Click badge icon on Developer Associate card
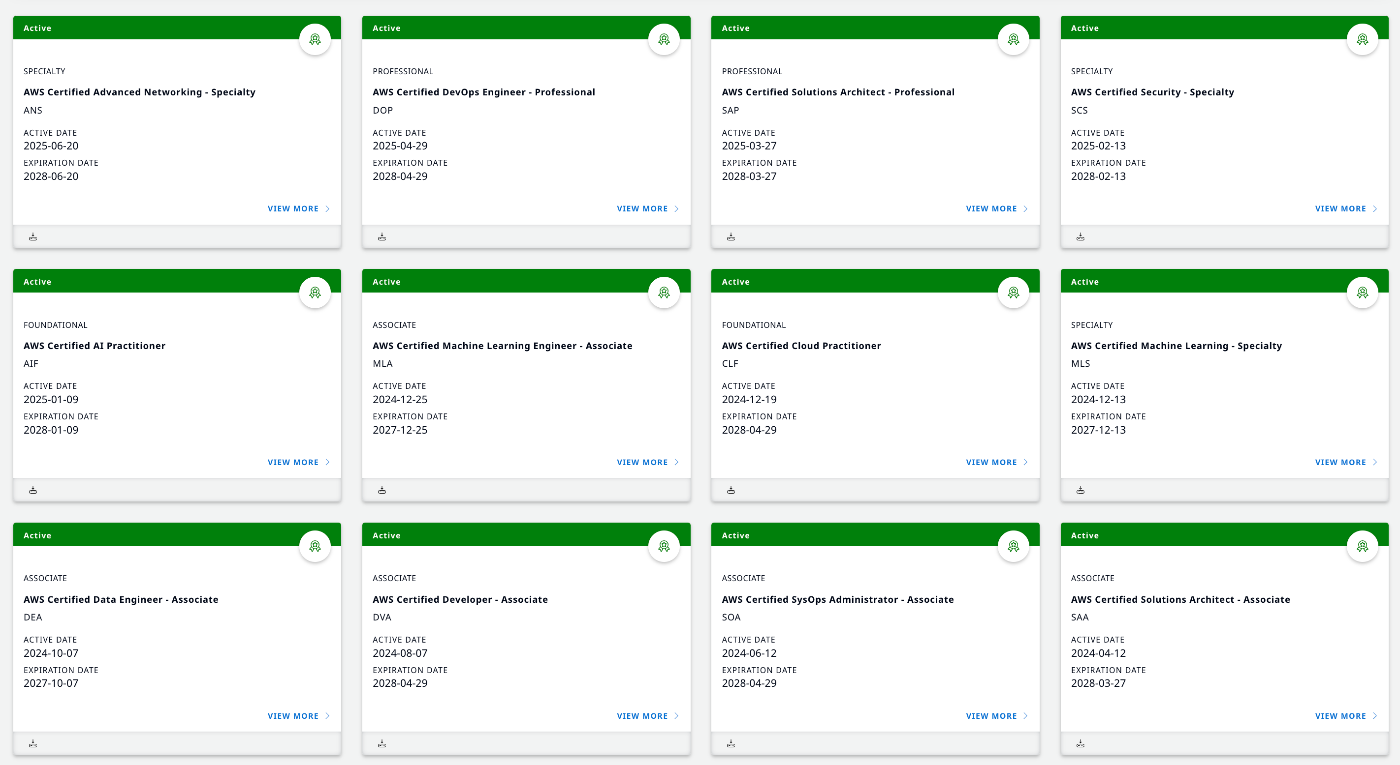1400x765 pixels. pyautogui.click(x=664, y=547)
